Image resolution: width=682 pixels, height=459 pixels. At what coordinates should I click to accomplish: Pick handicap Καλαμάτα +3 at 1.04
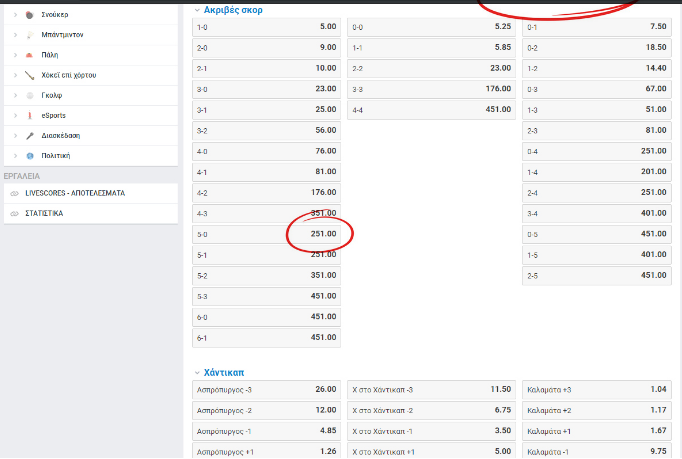pyautogui.click(x=597, y=390)
